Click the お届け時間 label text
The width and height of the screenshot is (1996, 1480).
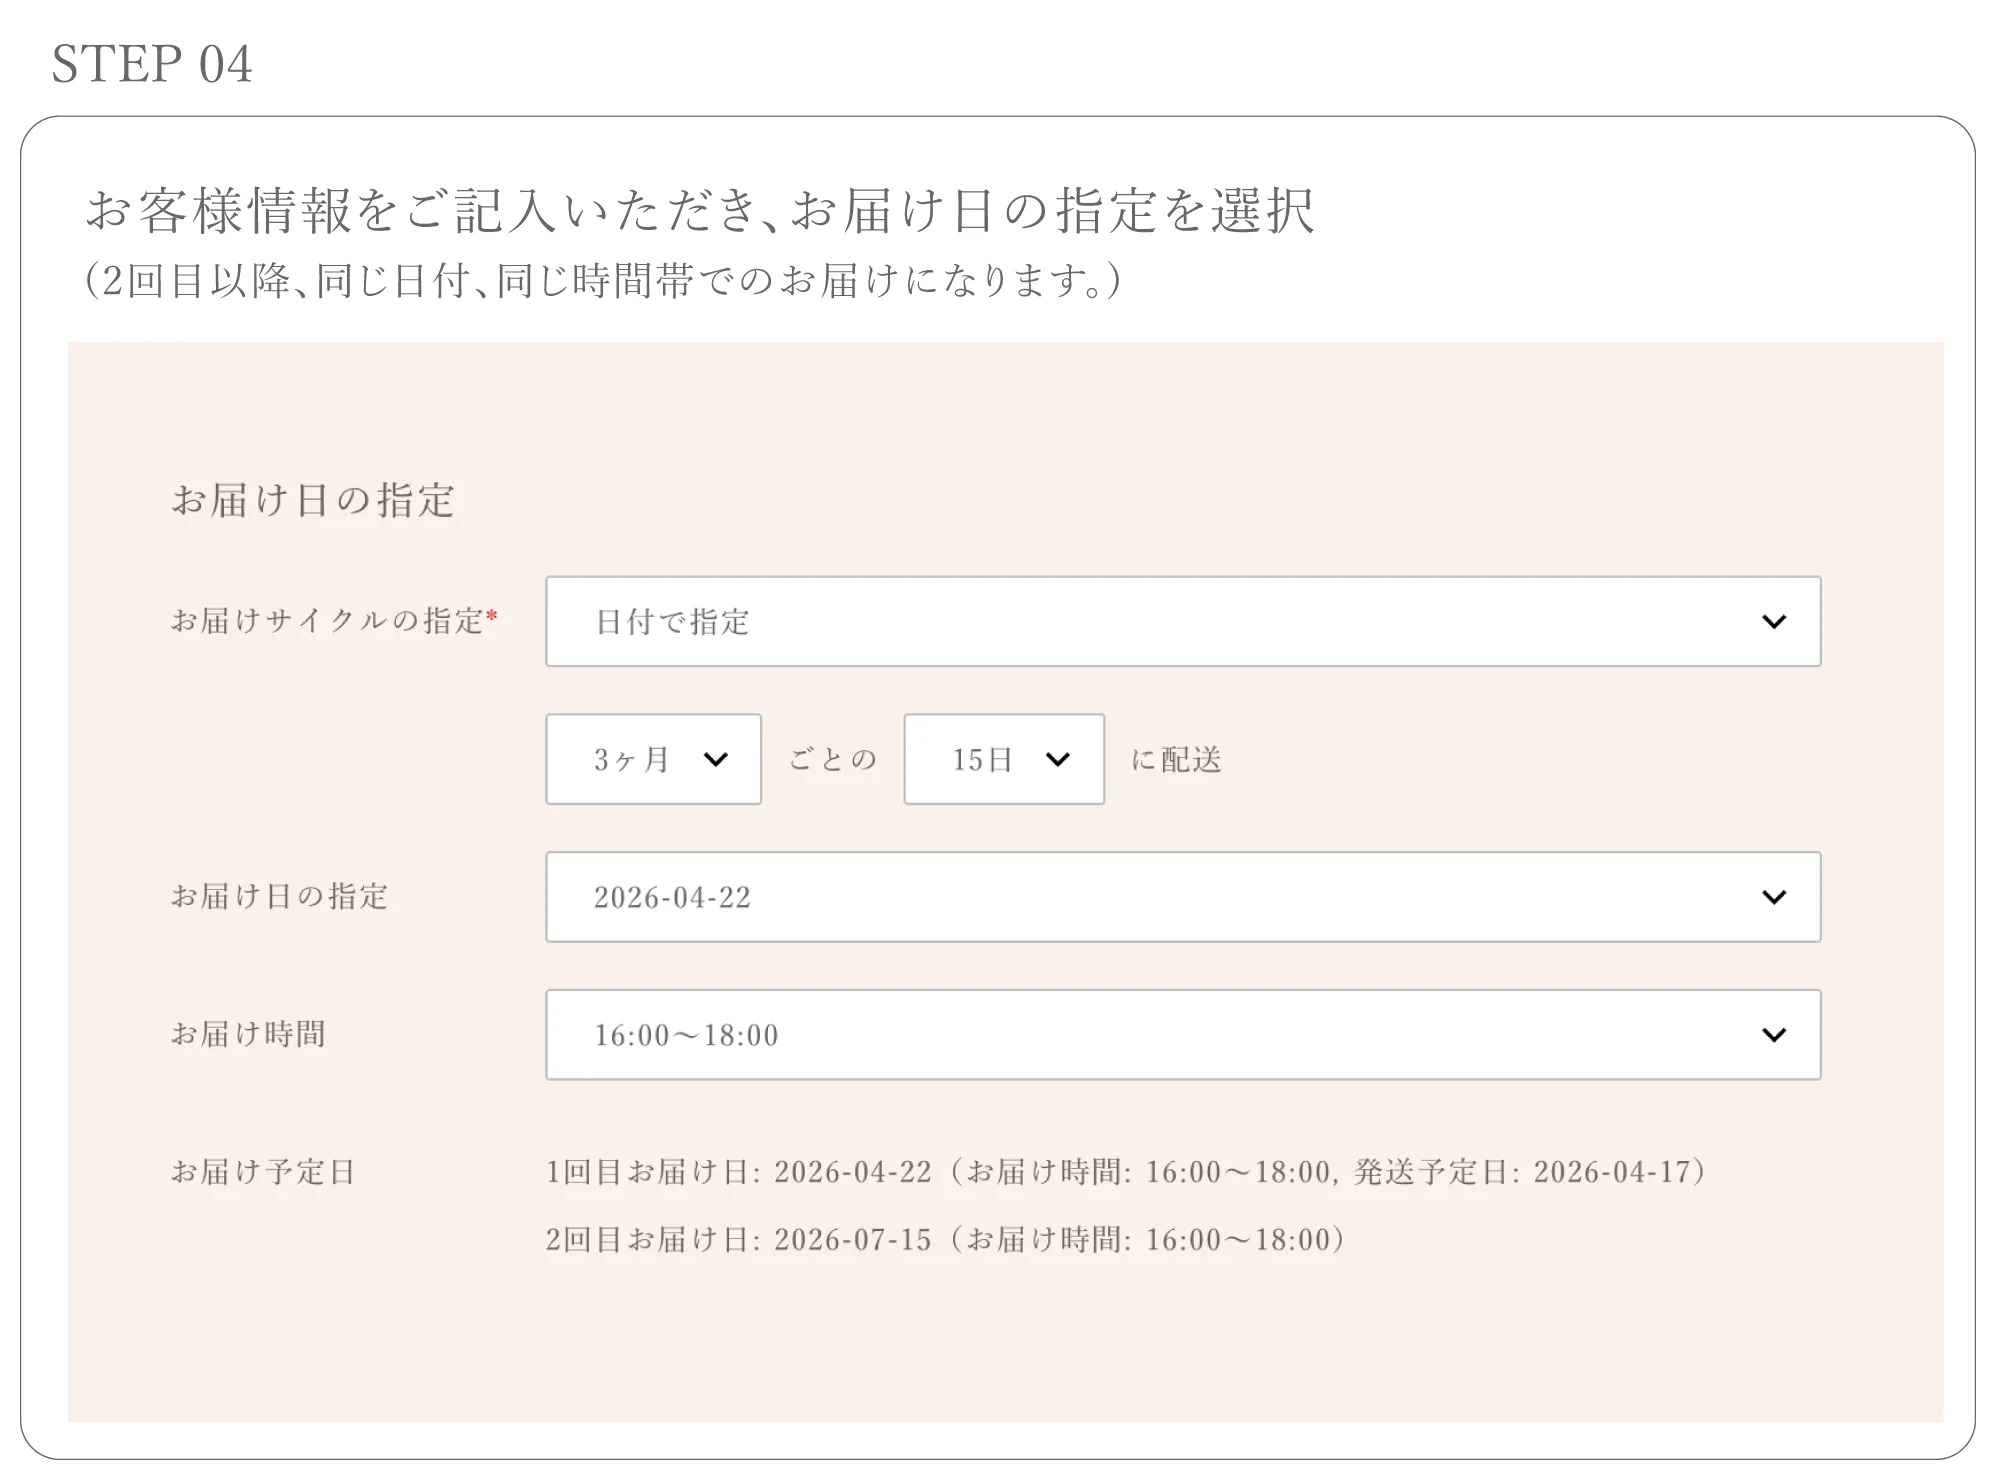point(250,1035)
